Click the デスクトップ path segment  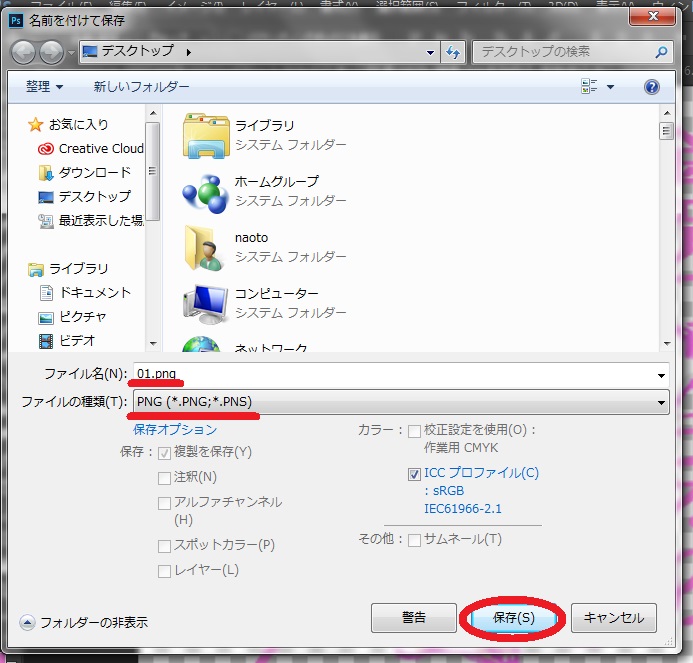137,51
